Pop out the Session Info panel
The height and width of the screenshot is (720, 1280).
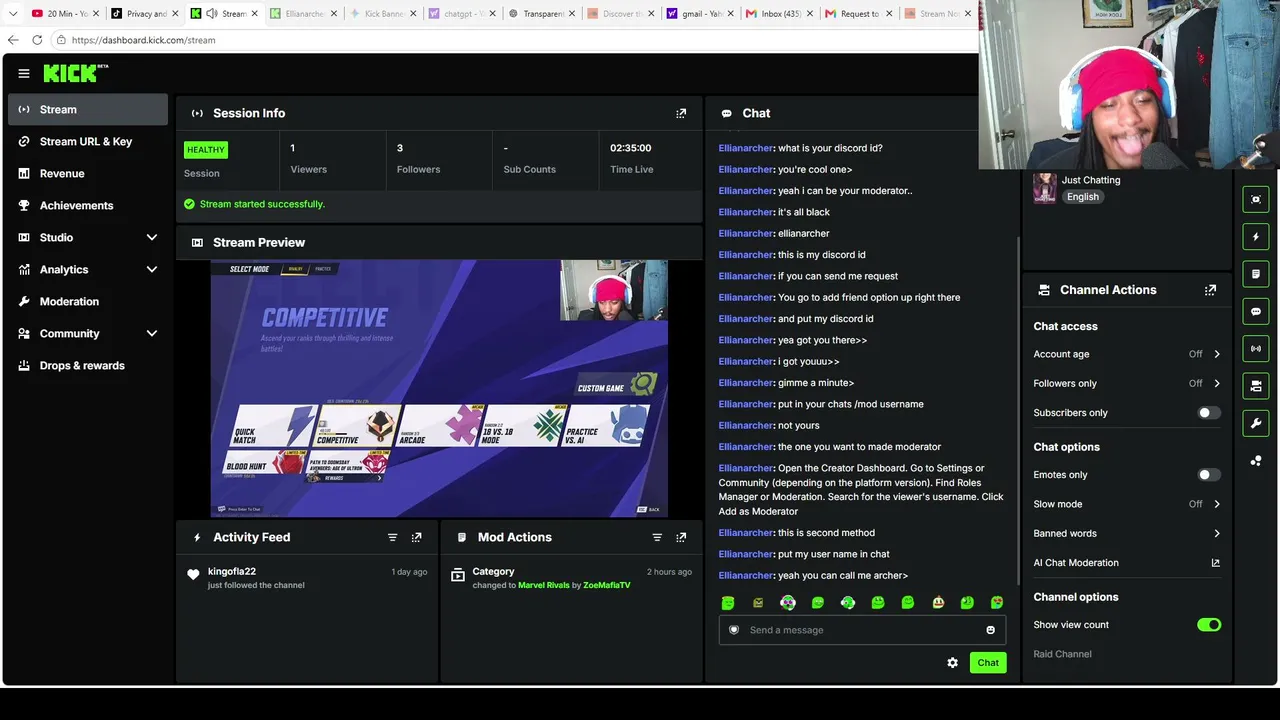[681, 113]
